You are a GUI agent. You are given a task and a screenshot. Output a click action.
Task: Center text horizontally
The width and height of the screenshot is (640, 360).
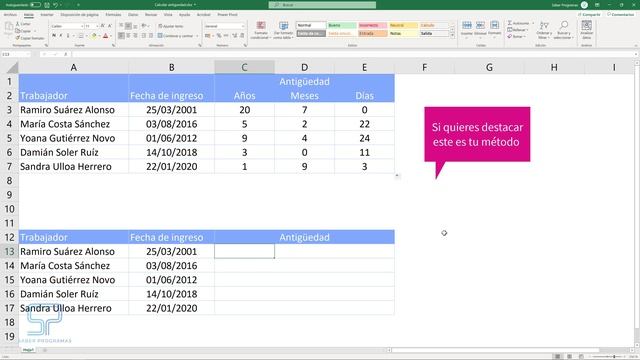(129, 36)
